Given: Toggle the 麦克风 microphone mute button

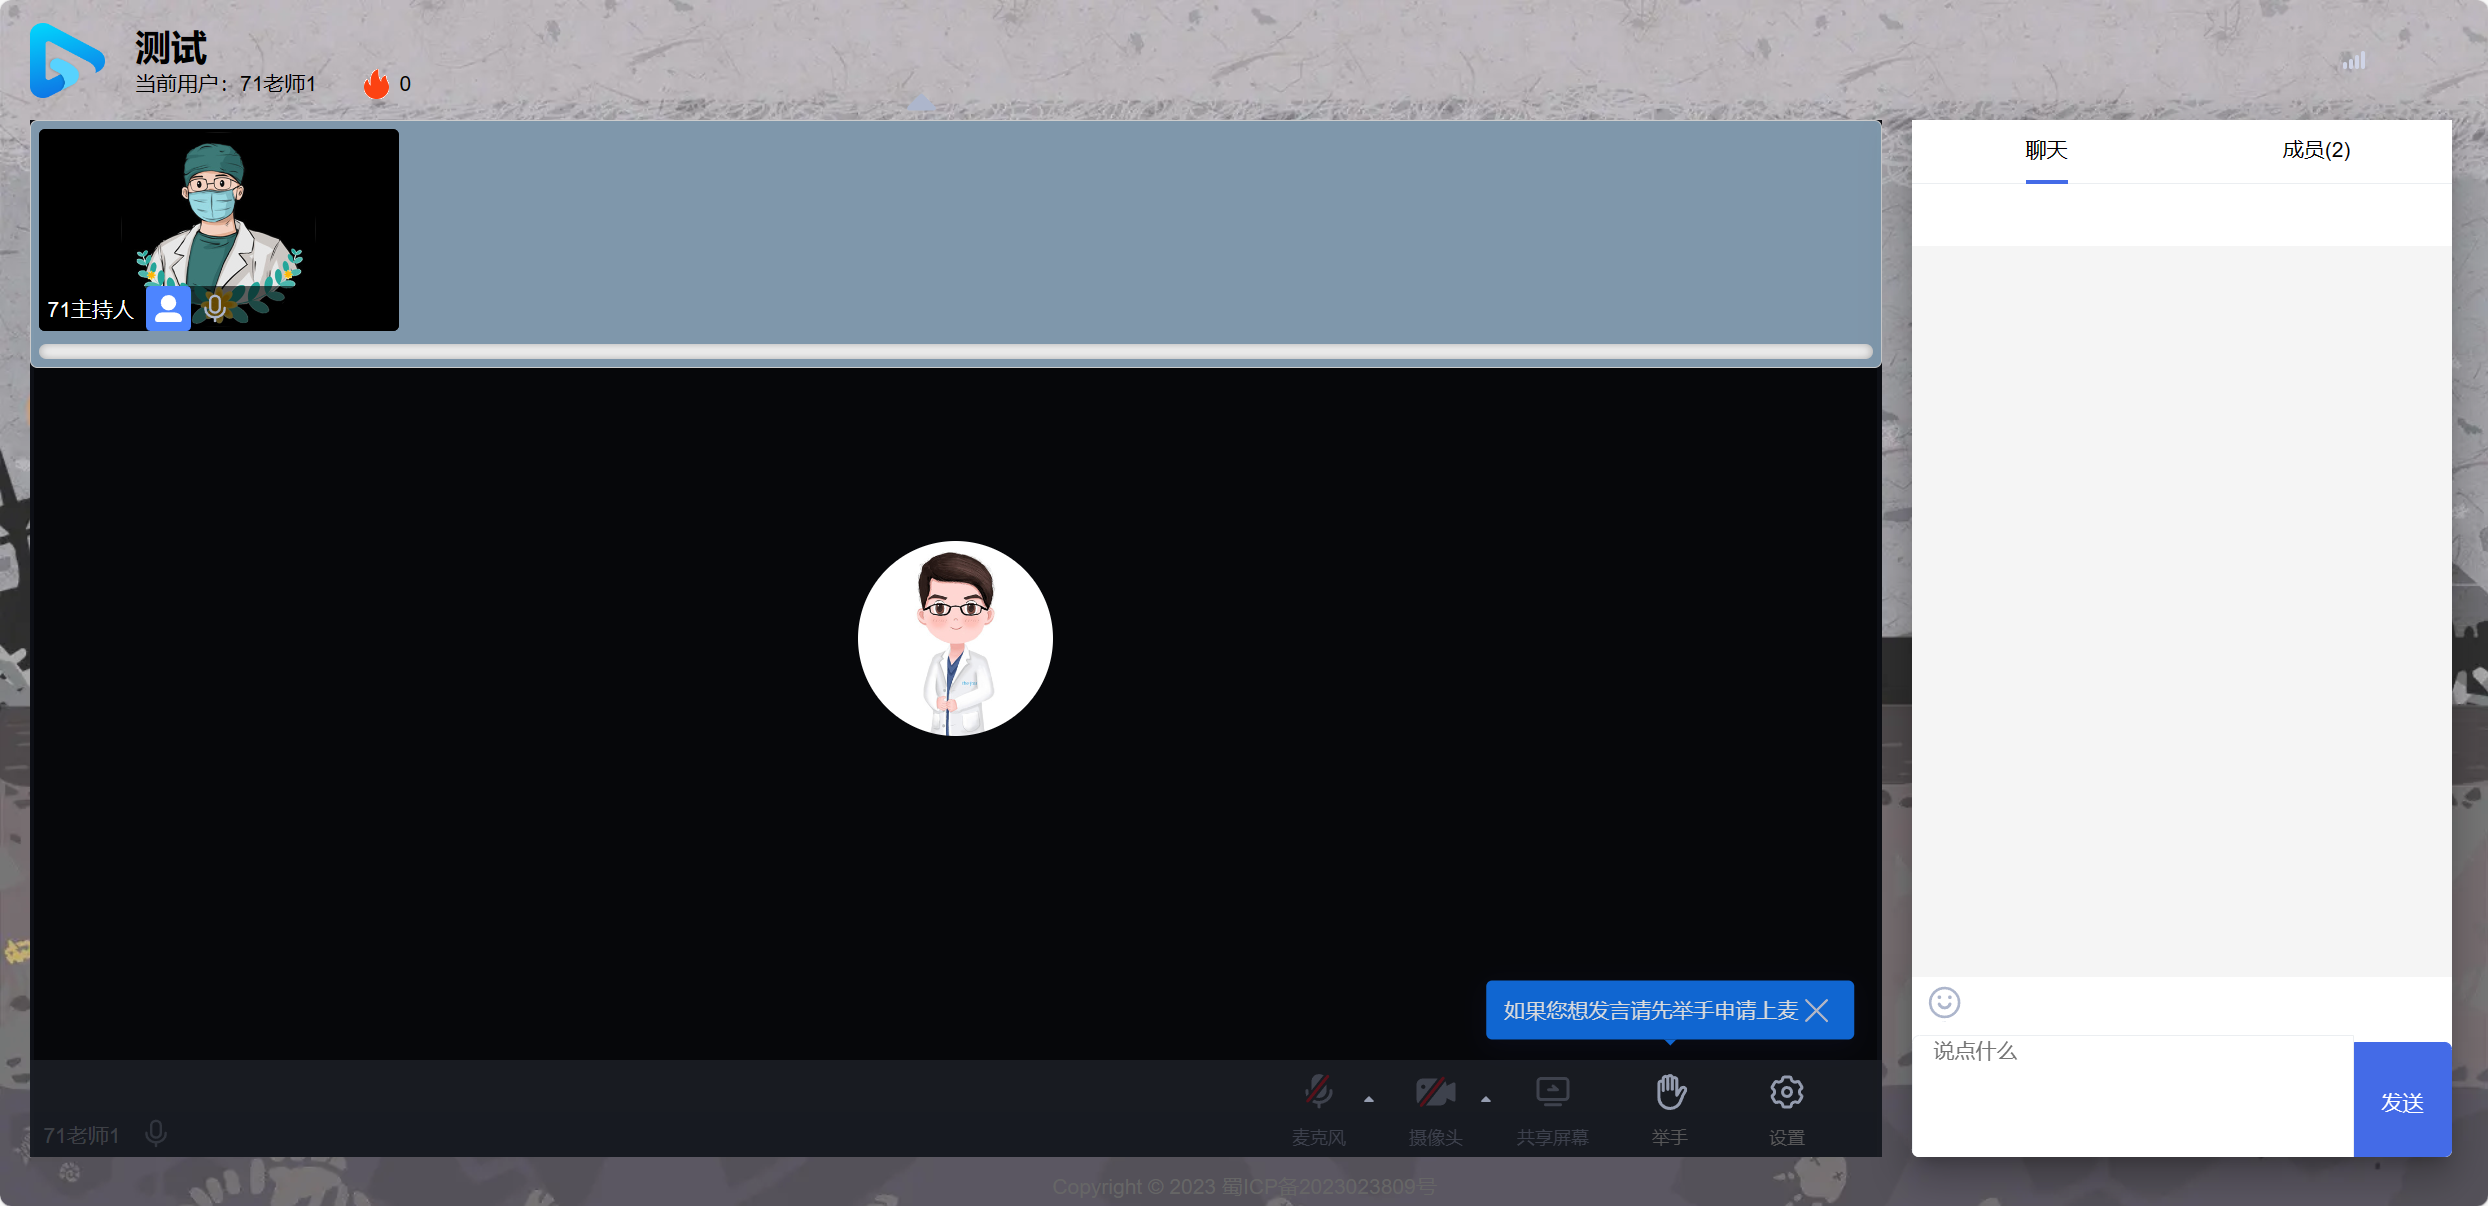Looking at the screenshot, I should [x=1319, y=1092].
